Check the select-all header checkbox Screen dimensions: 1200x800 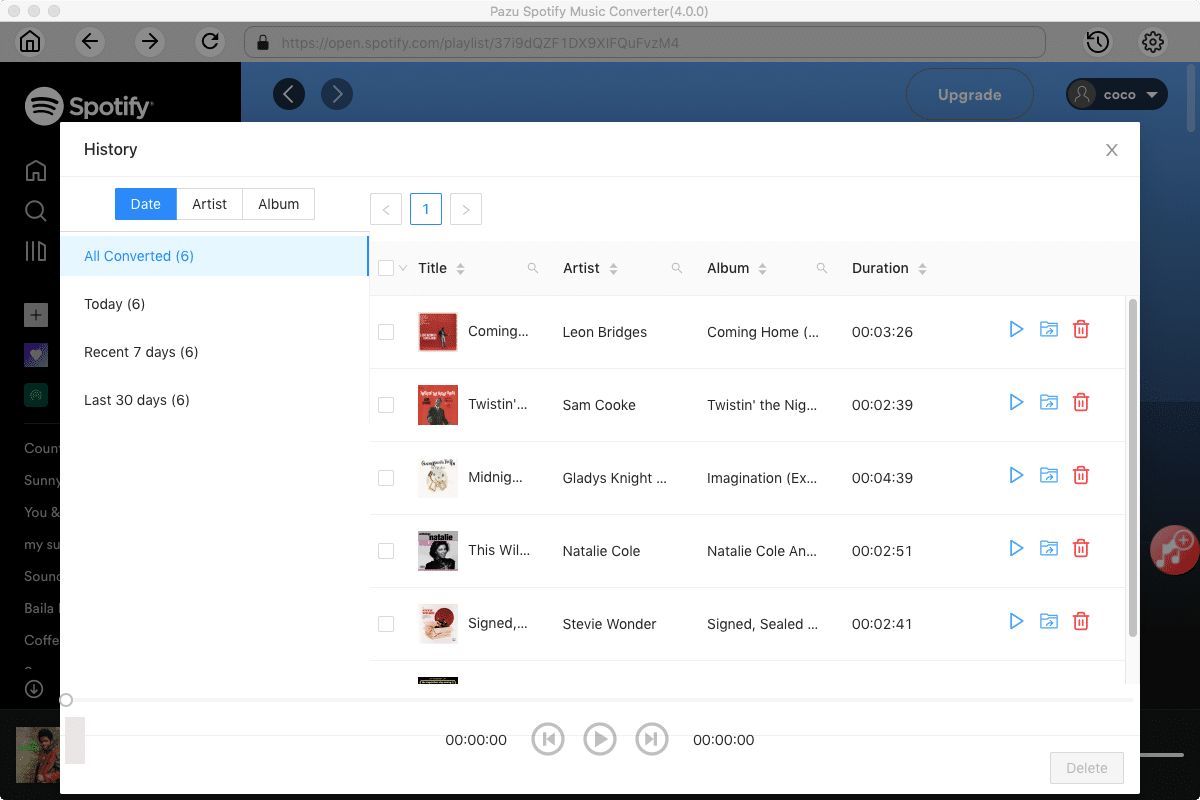[386, 268]
